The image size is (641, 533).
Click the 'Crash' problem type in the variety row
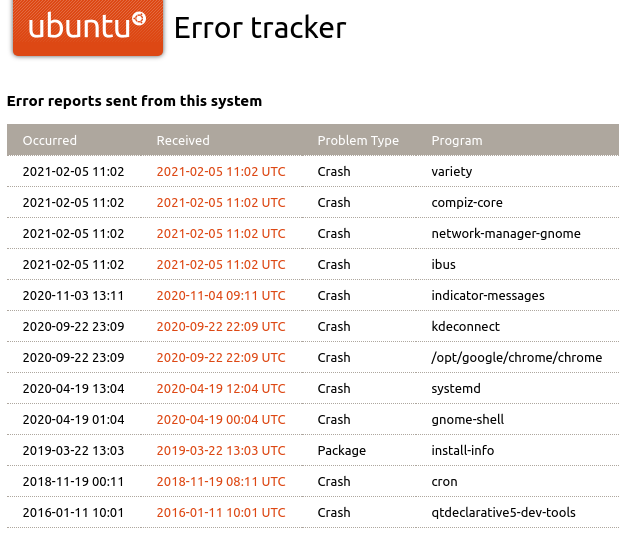tap(334, 171)
